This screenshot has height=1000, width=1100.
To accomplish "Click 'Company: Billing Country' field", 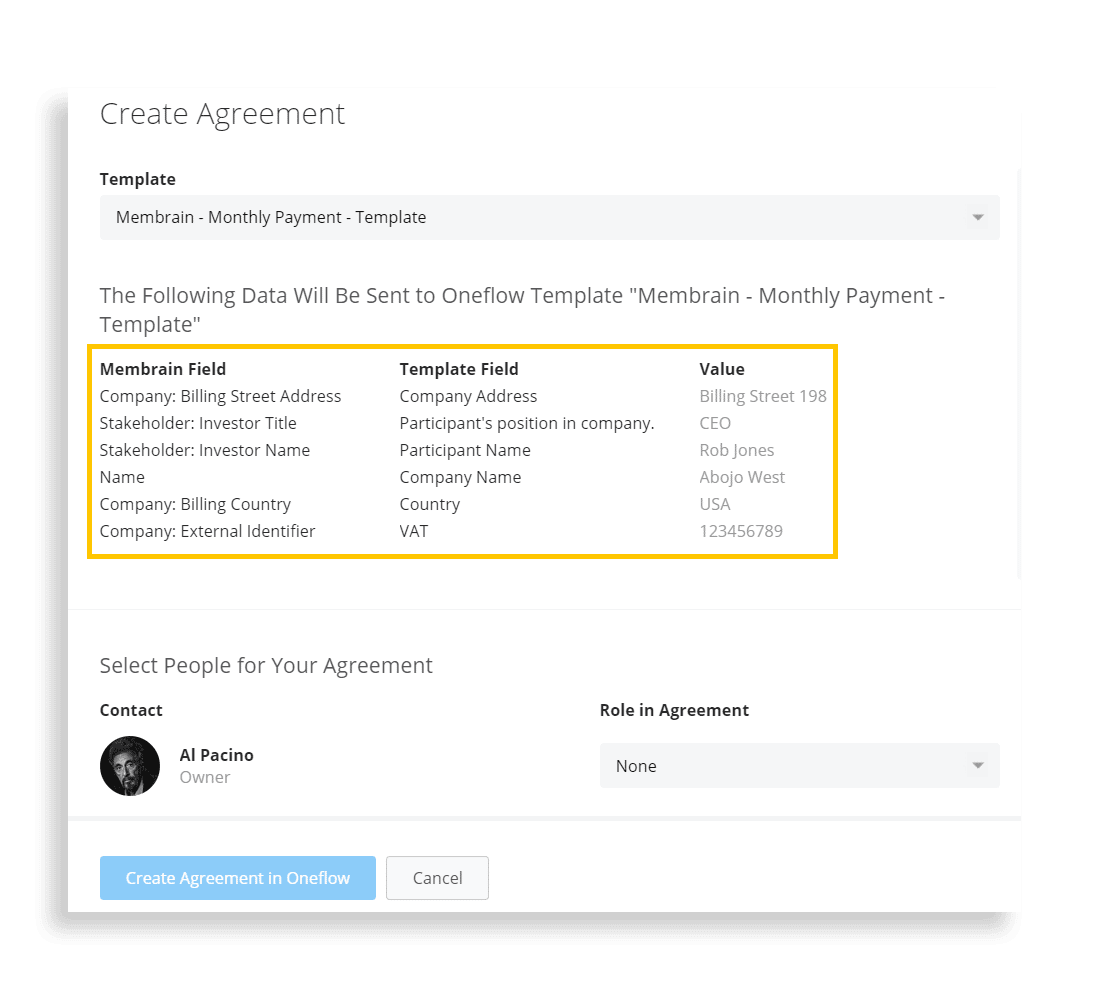I will (x=195, y=505).
